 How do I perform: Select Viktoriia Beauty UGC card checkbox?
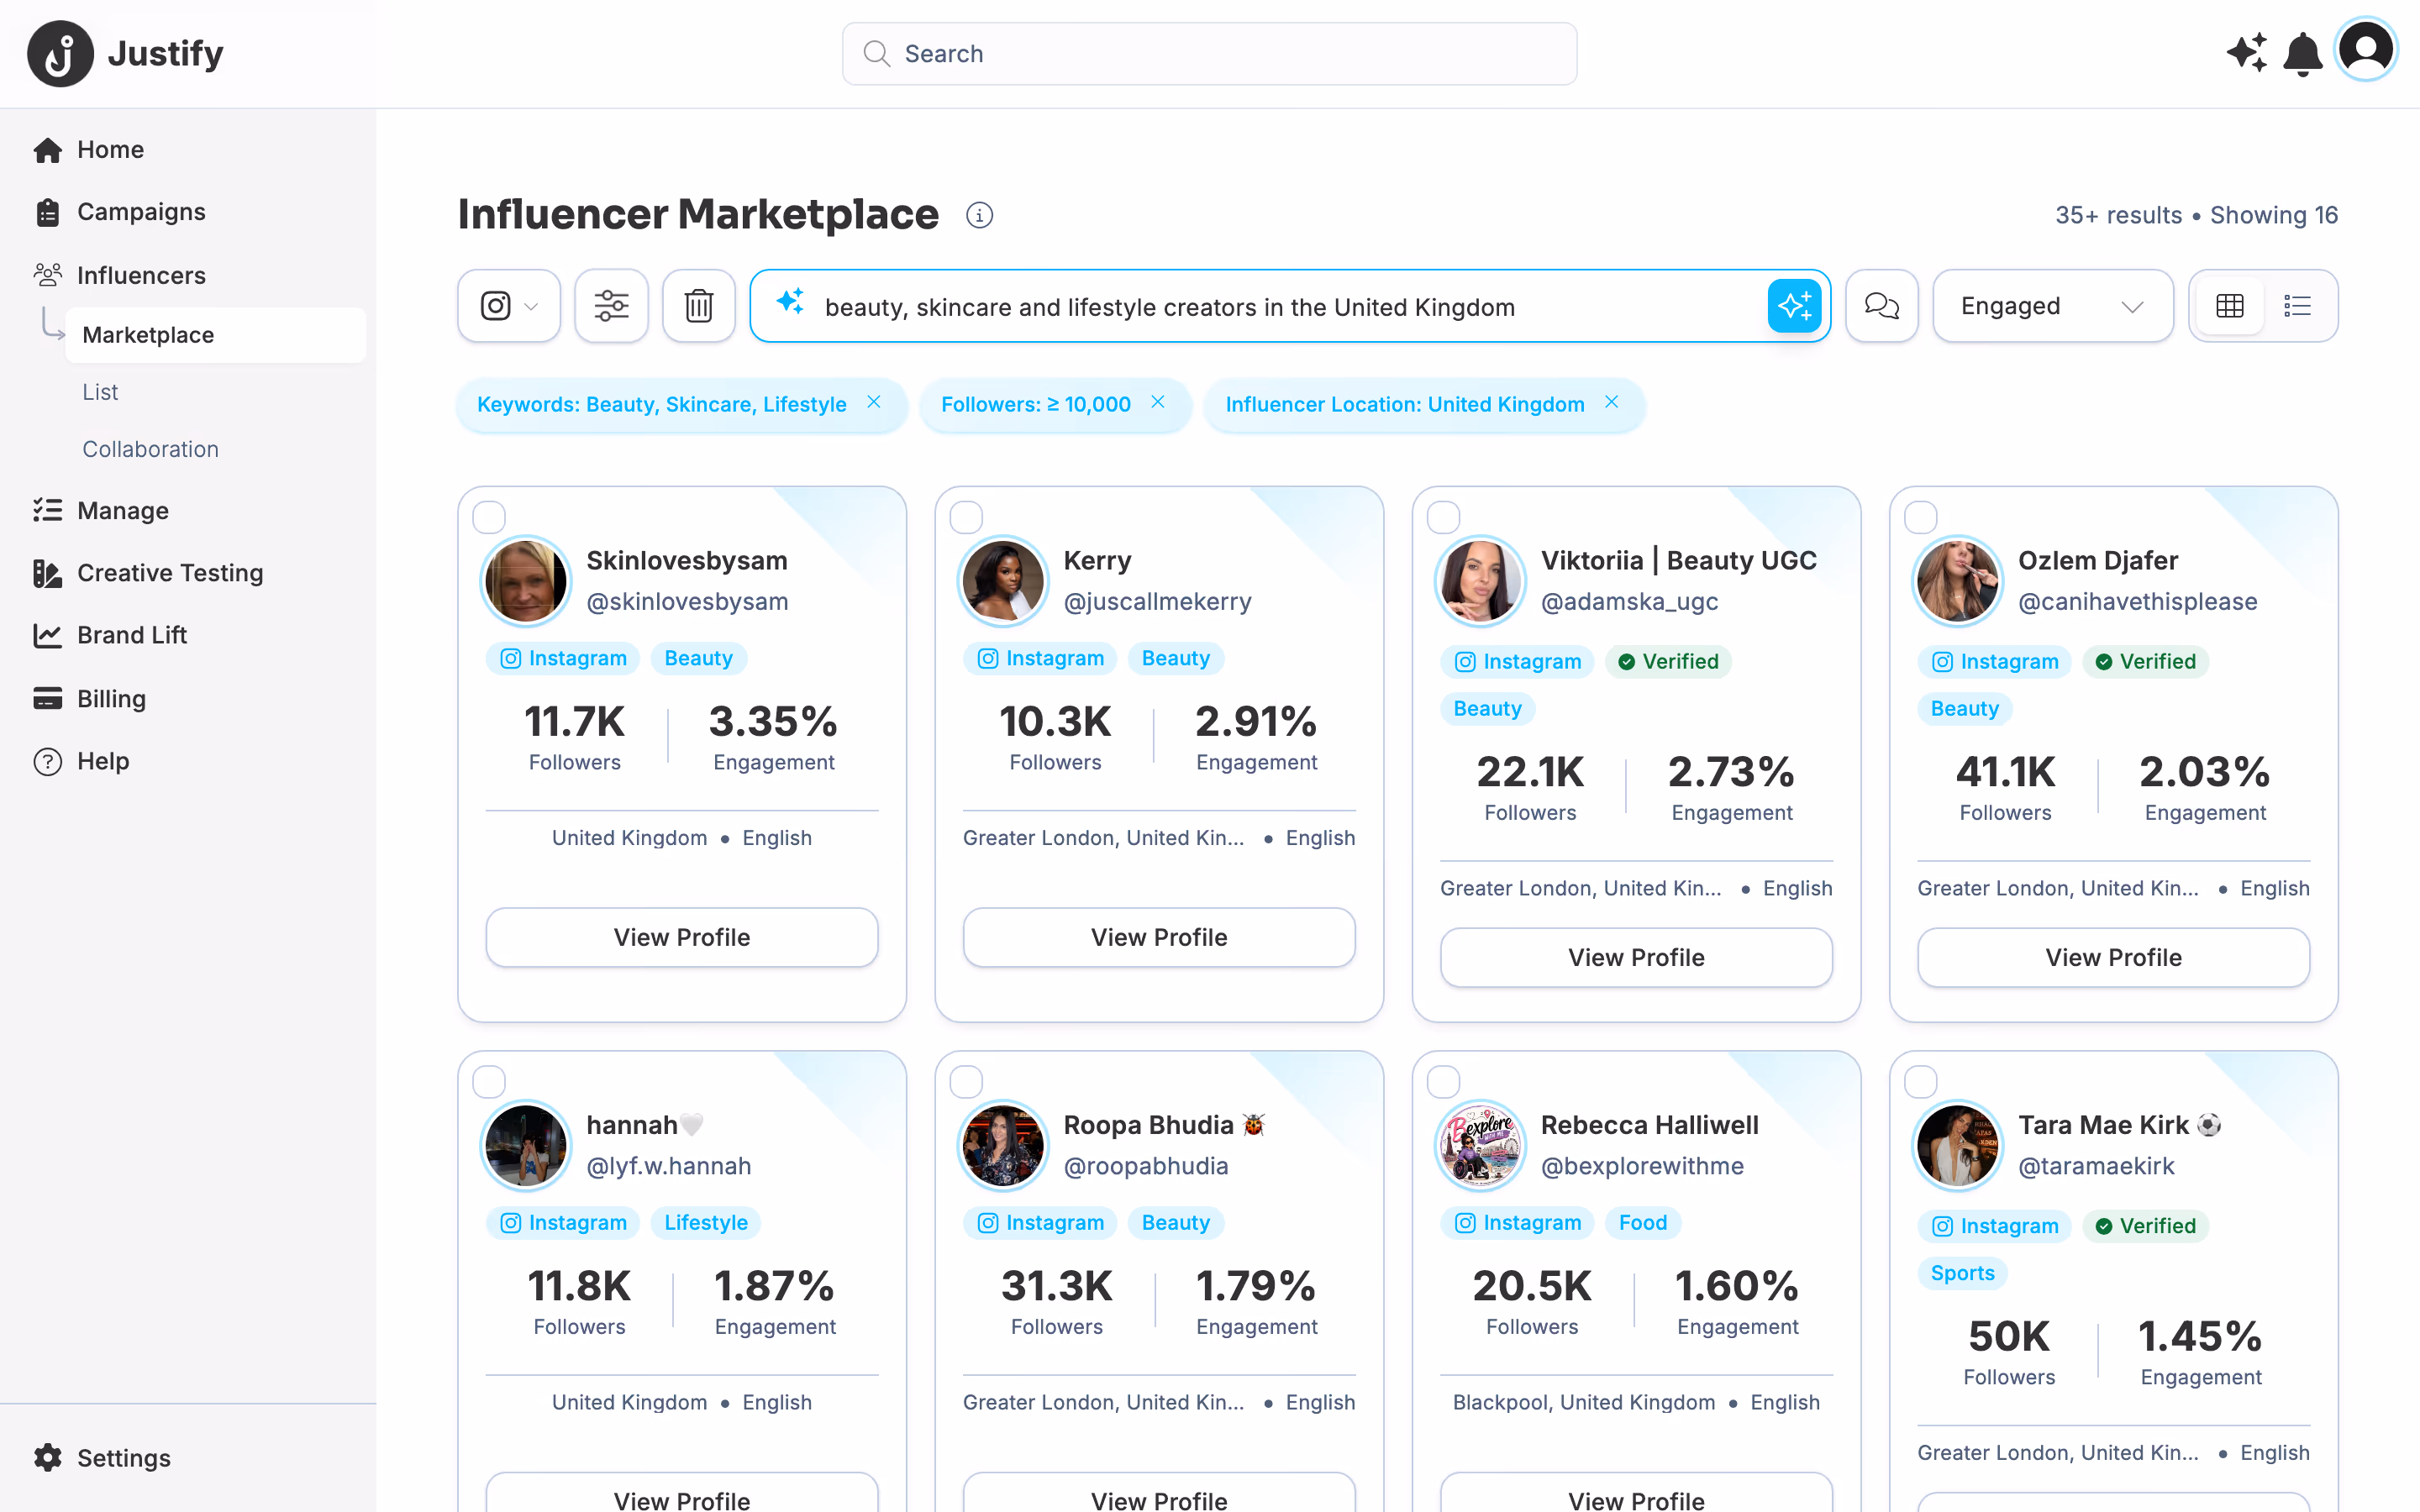1443,517
